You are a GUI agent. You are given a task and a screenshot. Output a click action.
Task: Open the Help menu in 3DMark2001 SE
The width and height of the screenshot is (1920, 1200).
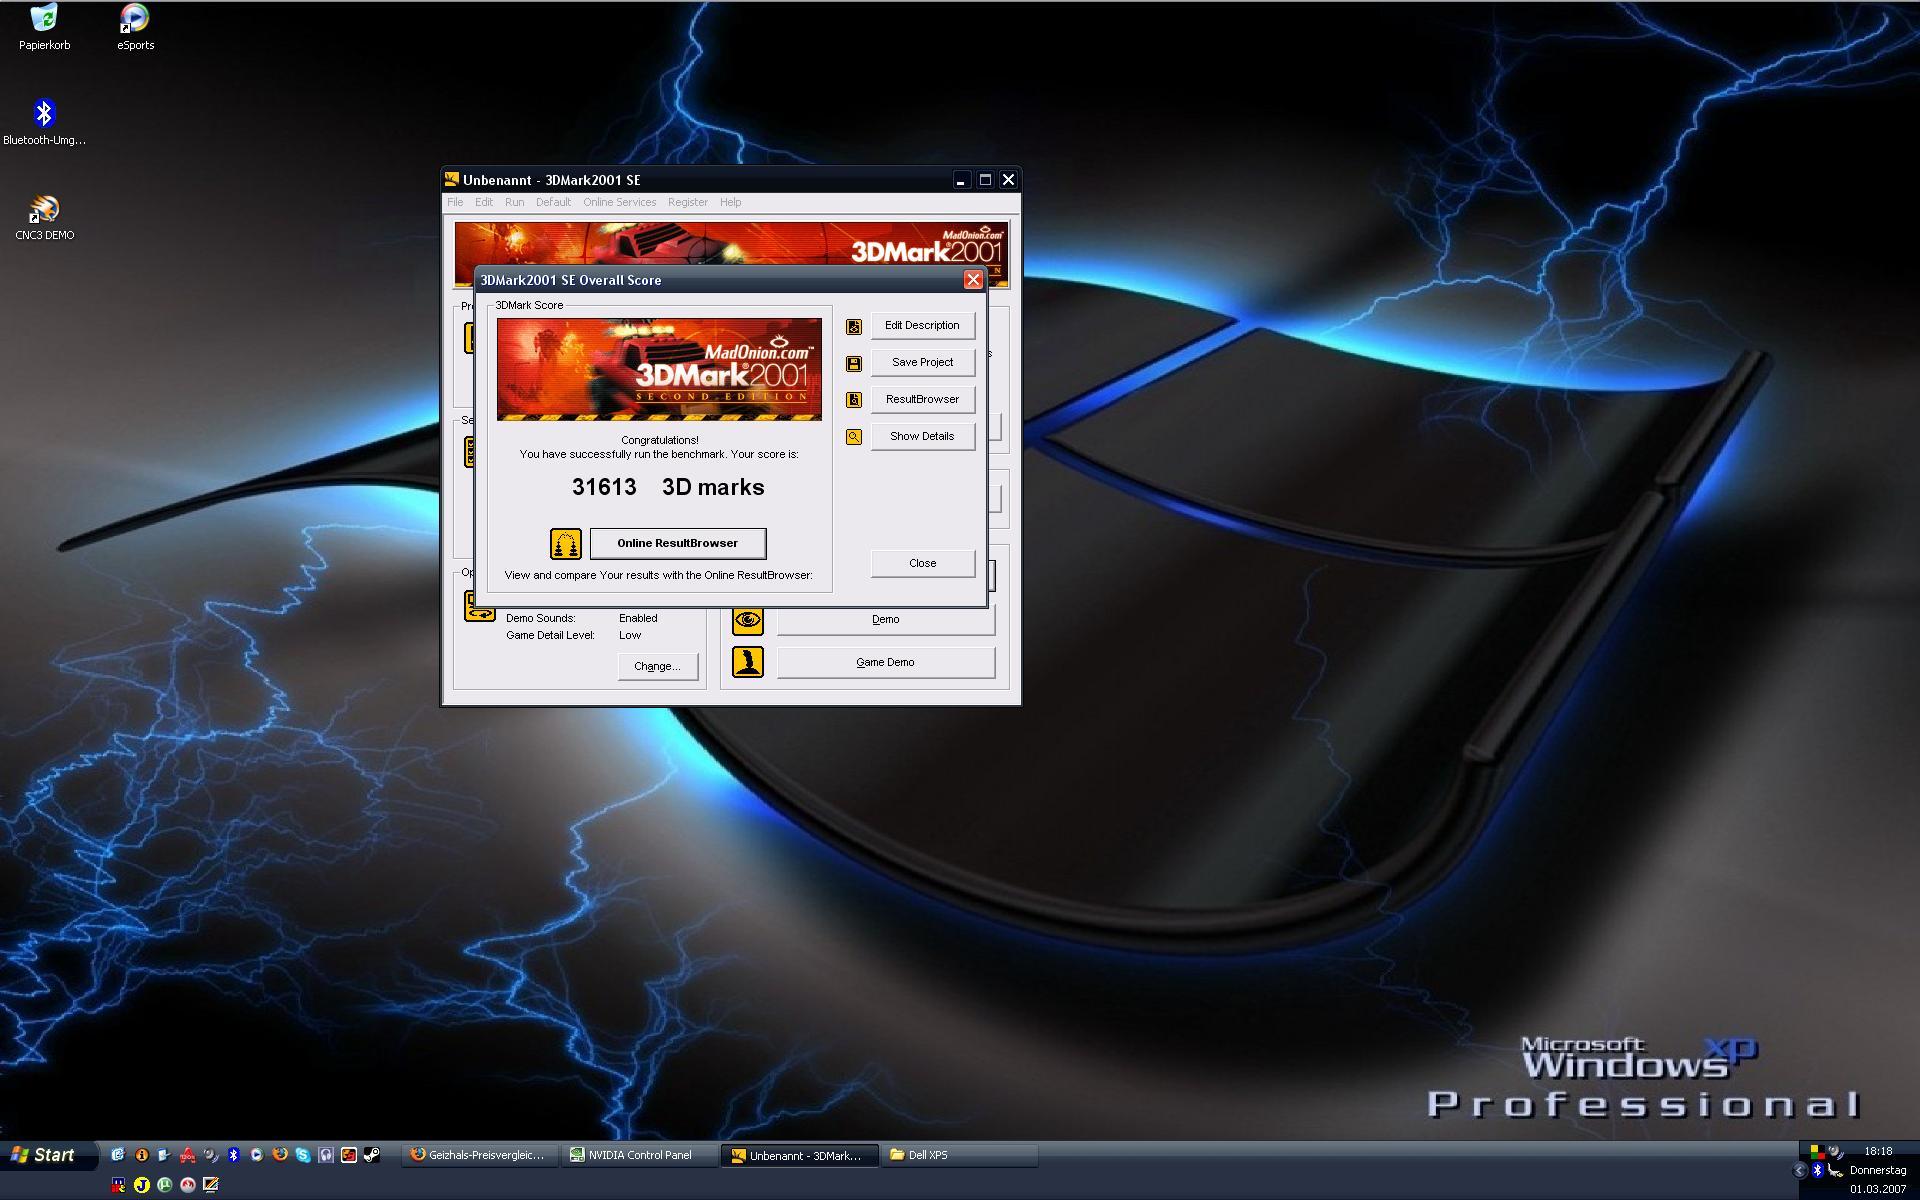click(731, 202)
